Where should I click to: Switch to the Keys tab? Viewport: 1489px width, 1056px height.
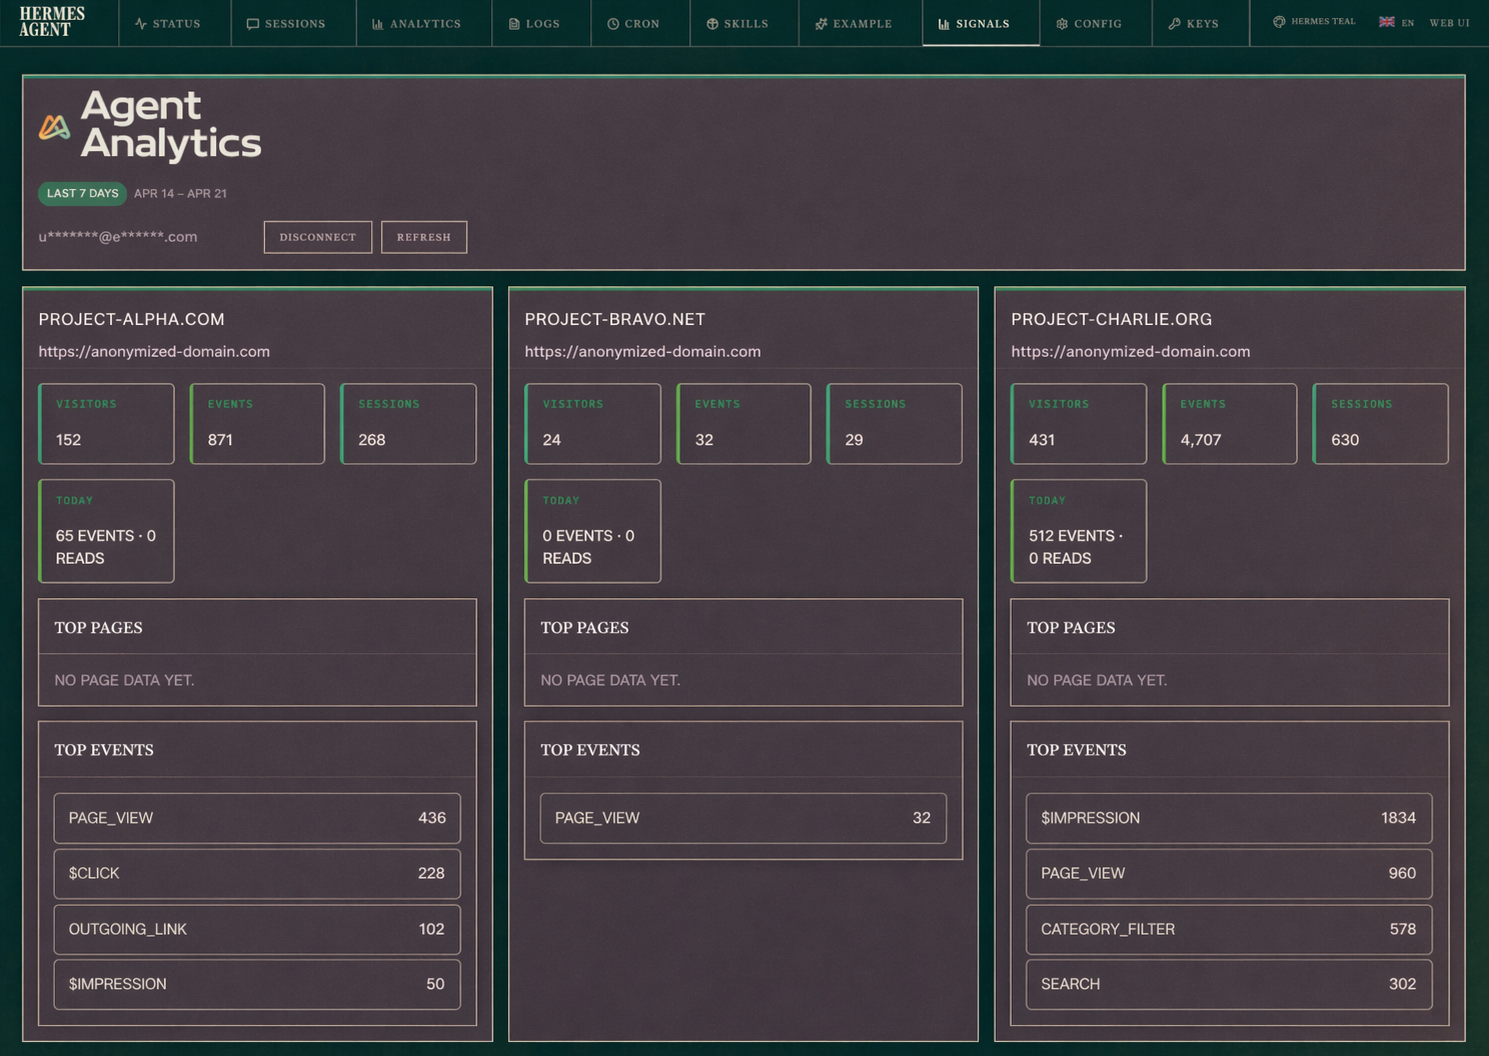point(1201,23)
